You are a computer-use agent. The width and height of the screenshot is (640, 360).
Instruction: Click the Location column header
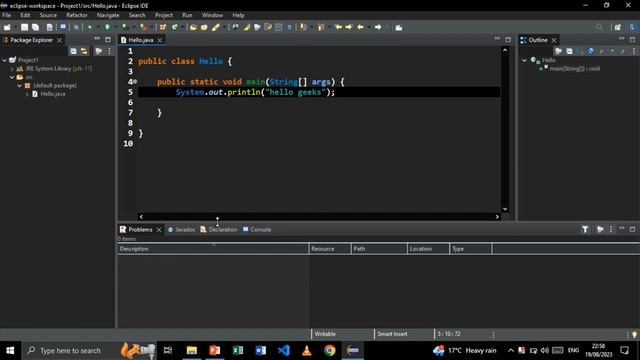(428, 249)
